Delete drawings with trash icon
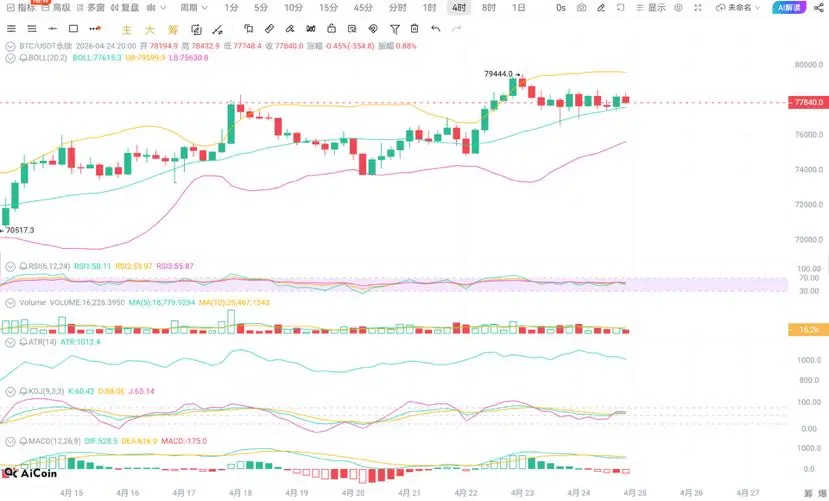829x501 pixels. coord(414,29)
